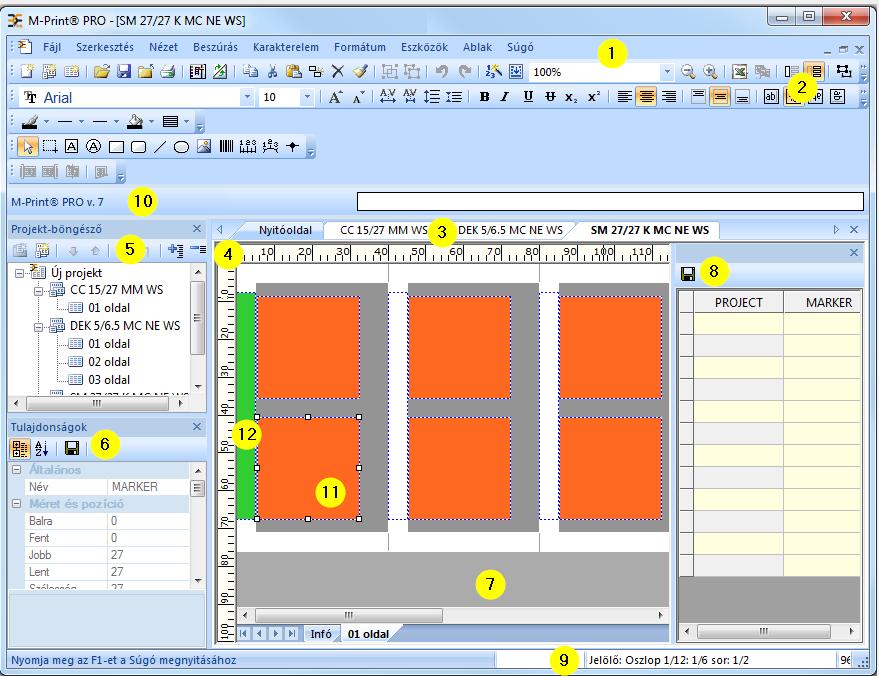
Task: Click the auto-numbering wand icon
Action: click(493, 71)
